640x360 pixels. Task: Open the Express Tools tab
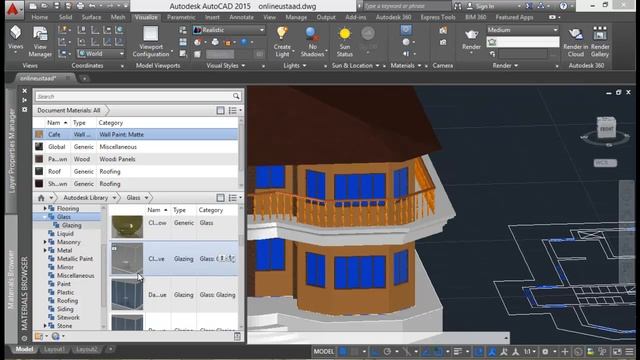pos(438,17)
